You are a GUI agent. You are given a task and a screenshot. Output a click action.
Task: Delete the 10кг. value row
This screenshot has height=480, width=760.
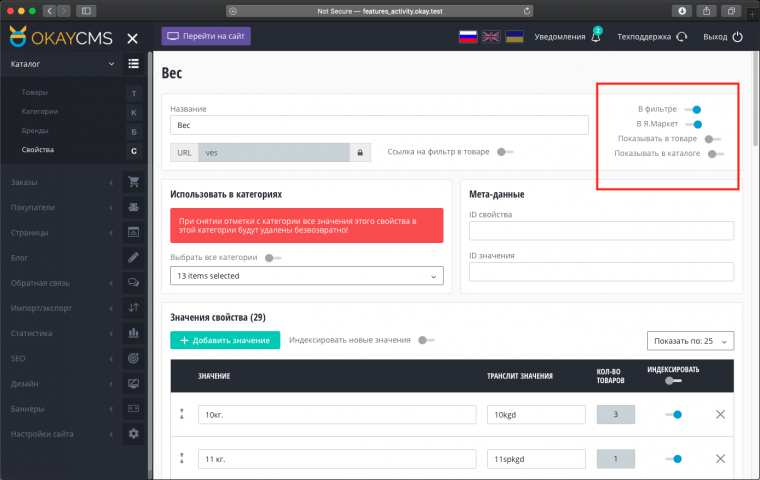pyautogui.click(x=720, y=414)
